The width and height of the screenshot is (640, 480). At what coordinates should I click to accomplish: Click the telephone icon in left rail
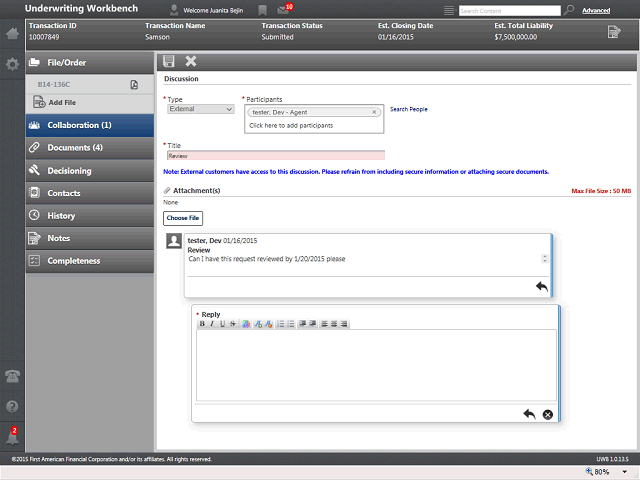[x=12, y=376]
